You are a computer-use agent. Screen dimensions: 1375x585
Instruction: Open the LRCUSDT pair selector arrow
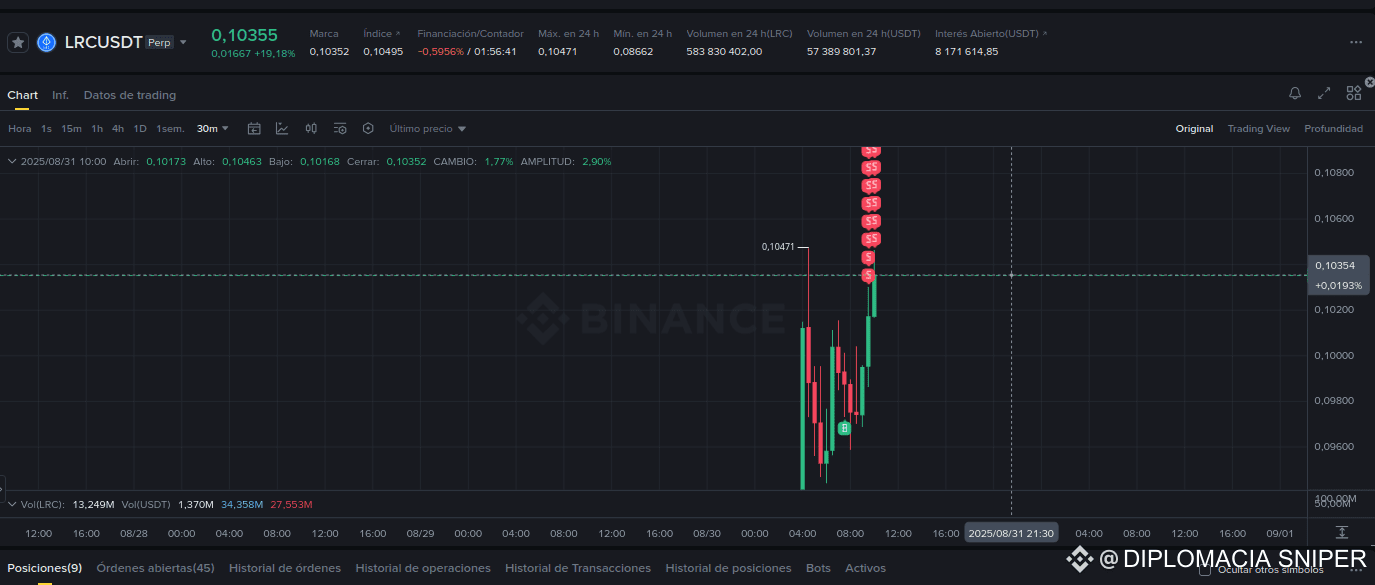point(183,42)
